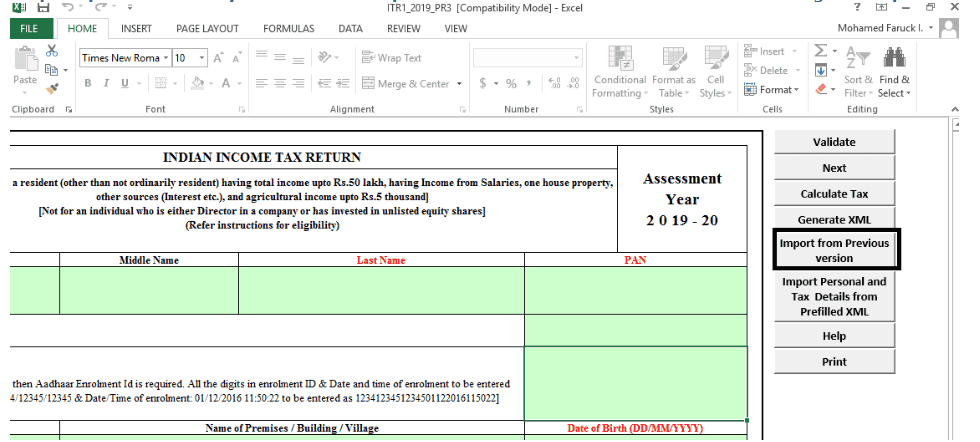
Task: Toggle Bold formatting
Action: pyautogui.click(x=88, y=84)
